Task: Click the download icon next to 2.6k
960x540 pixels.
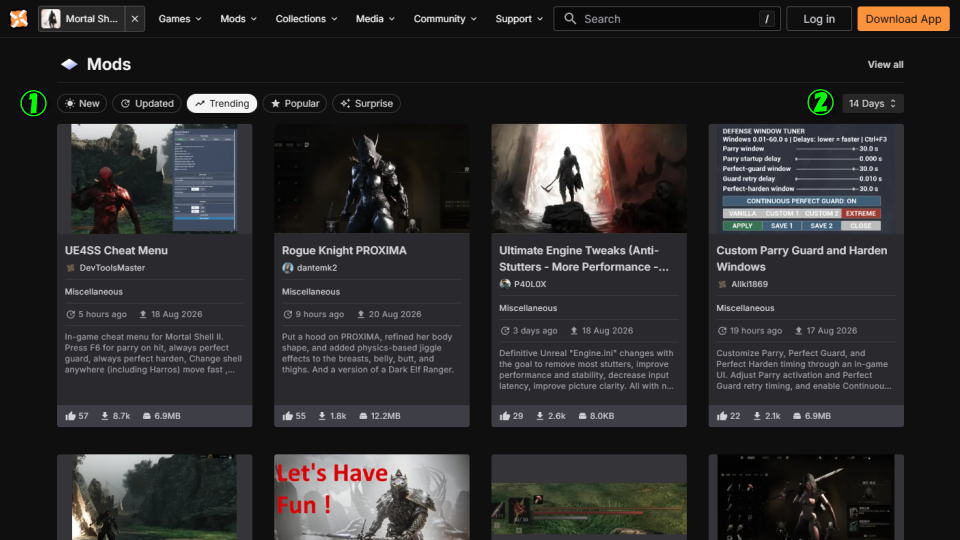Action: point(539,416)
